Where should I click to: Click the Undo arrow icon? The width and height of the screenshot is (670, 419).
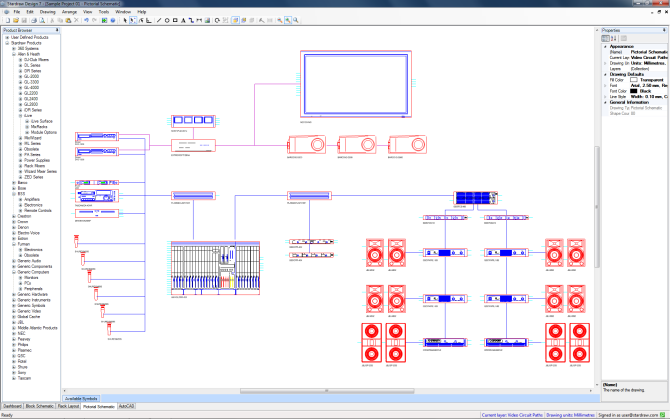(x=89, y=20)
